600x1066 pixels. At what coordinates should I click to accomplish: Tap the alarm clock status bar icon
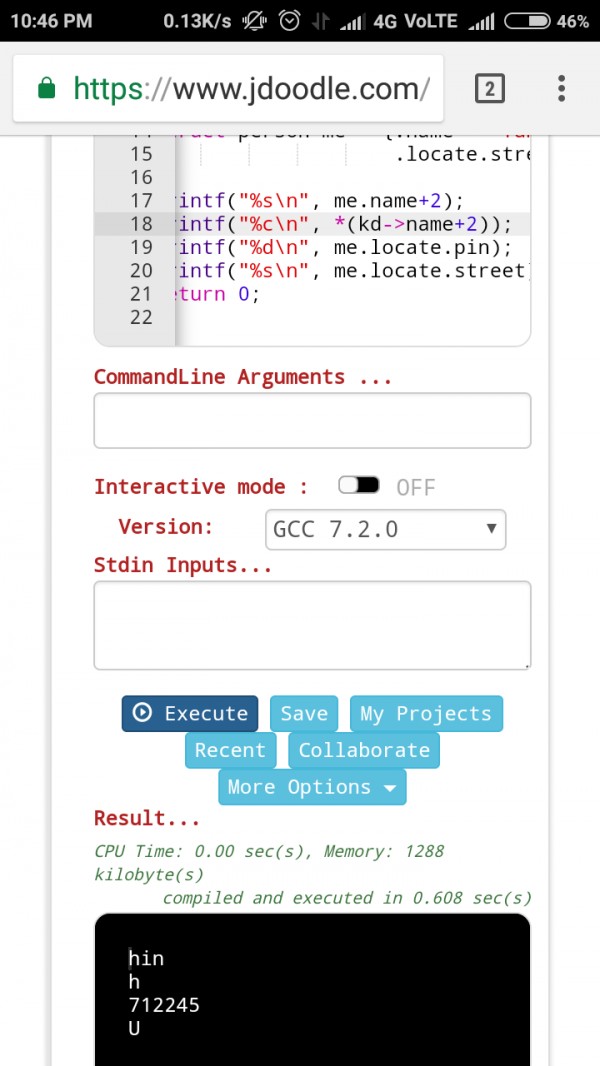pyautogui.click(x=290, y=20)
